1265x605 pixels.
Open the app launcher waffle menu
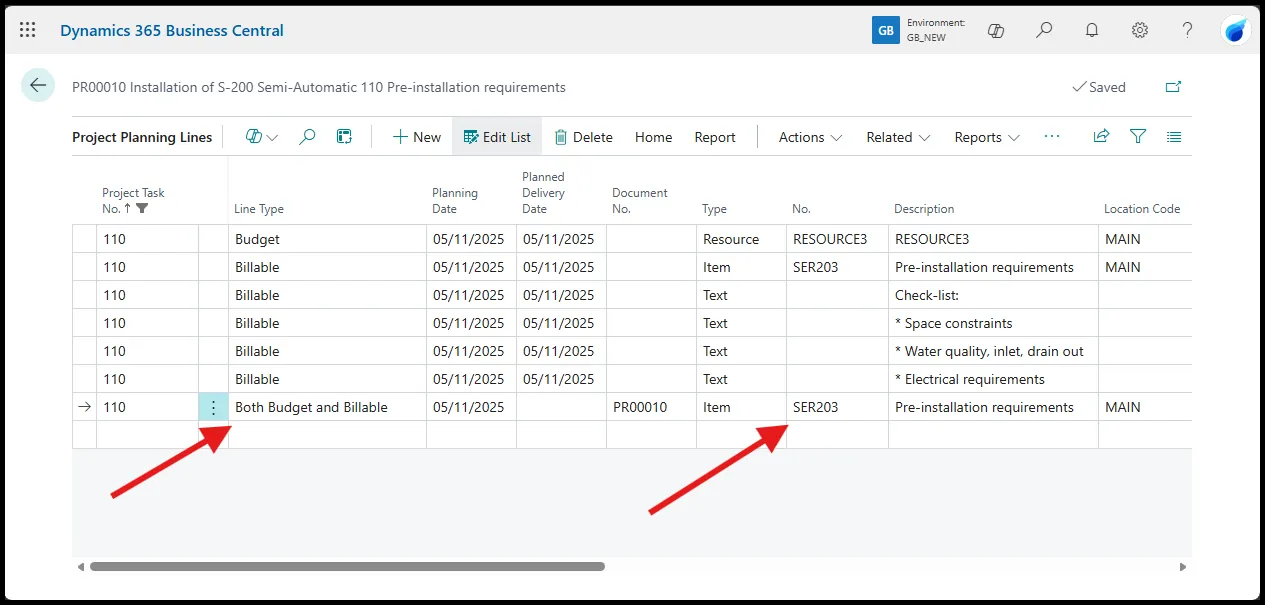28,30
